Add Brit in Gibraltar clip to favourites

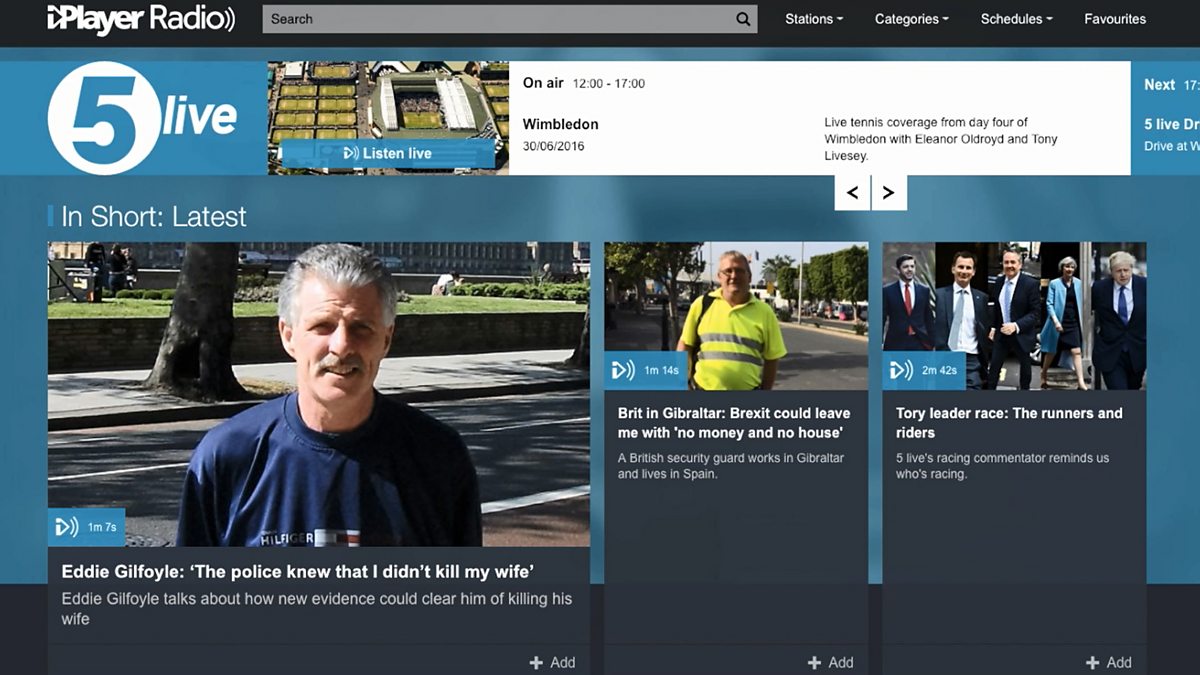coord(830,662)
